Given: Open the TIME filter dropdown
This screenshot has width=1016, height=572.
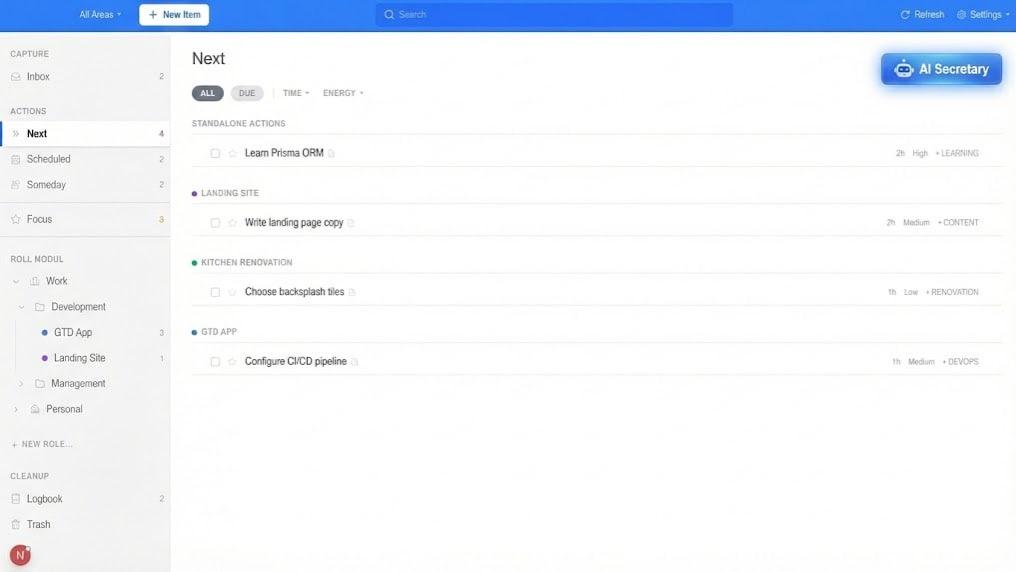Looking at the screenshot, I should tap(296, 93).
